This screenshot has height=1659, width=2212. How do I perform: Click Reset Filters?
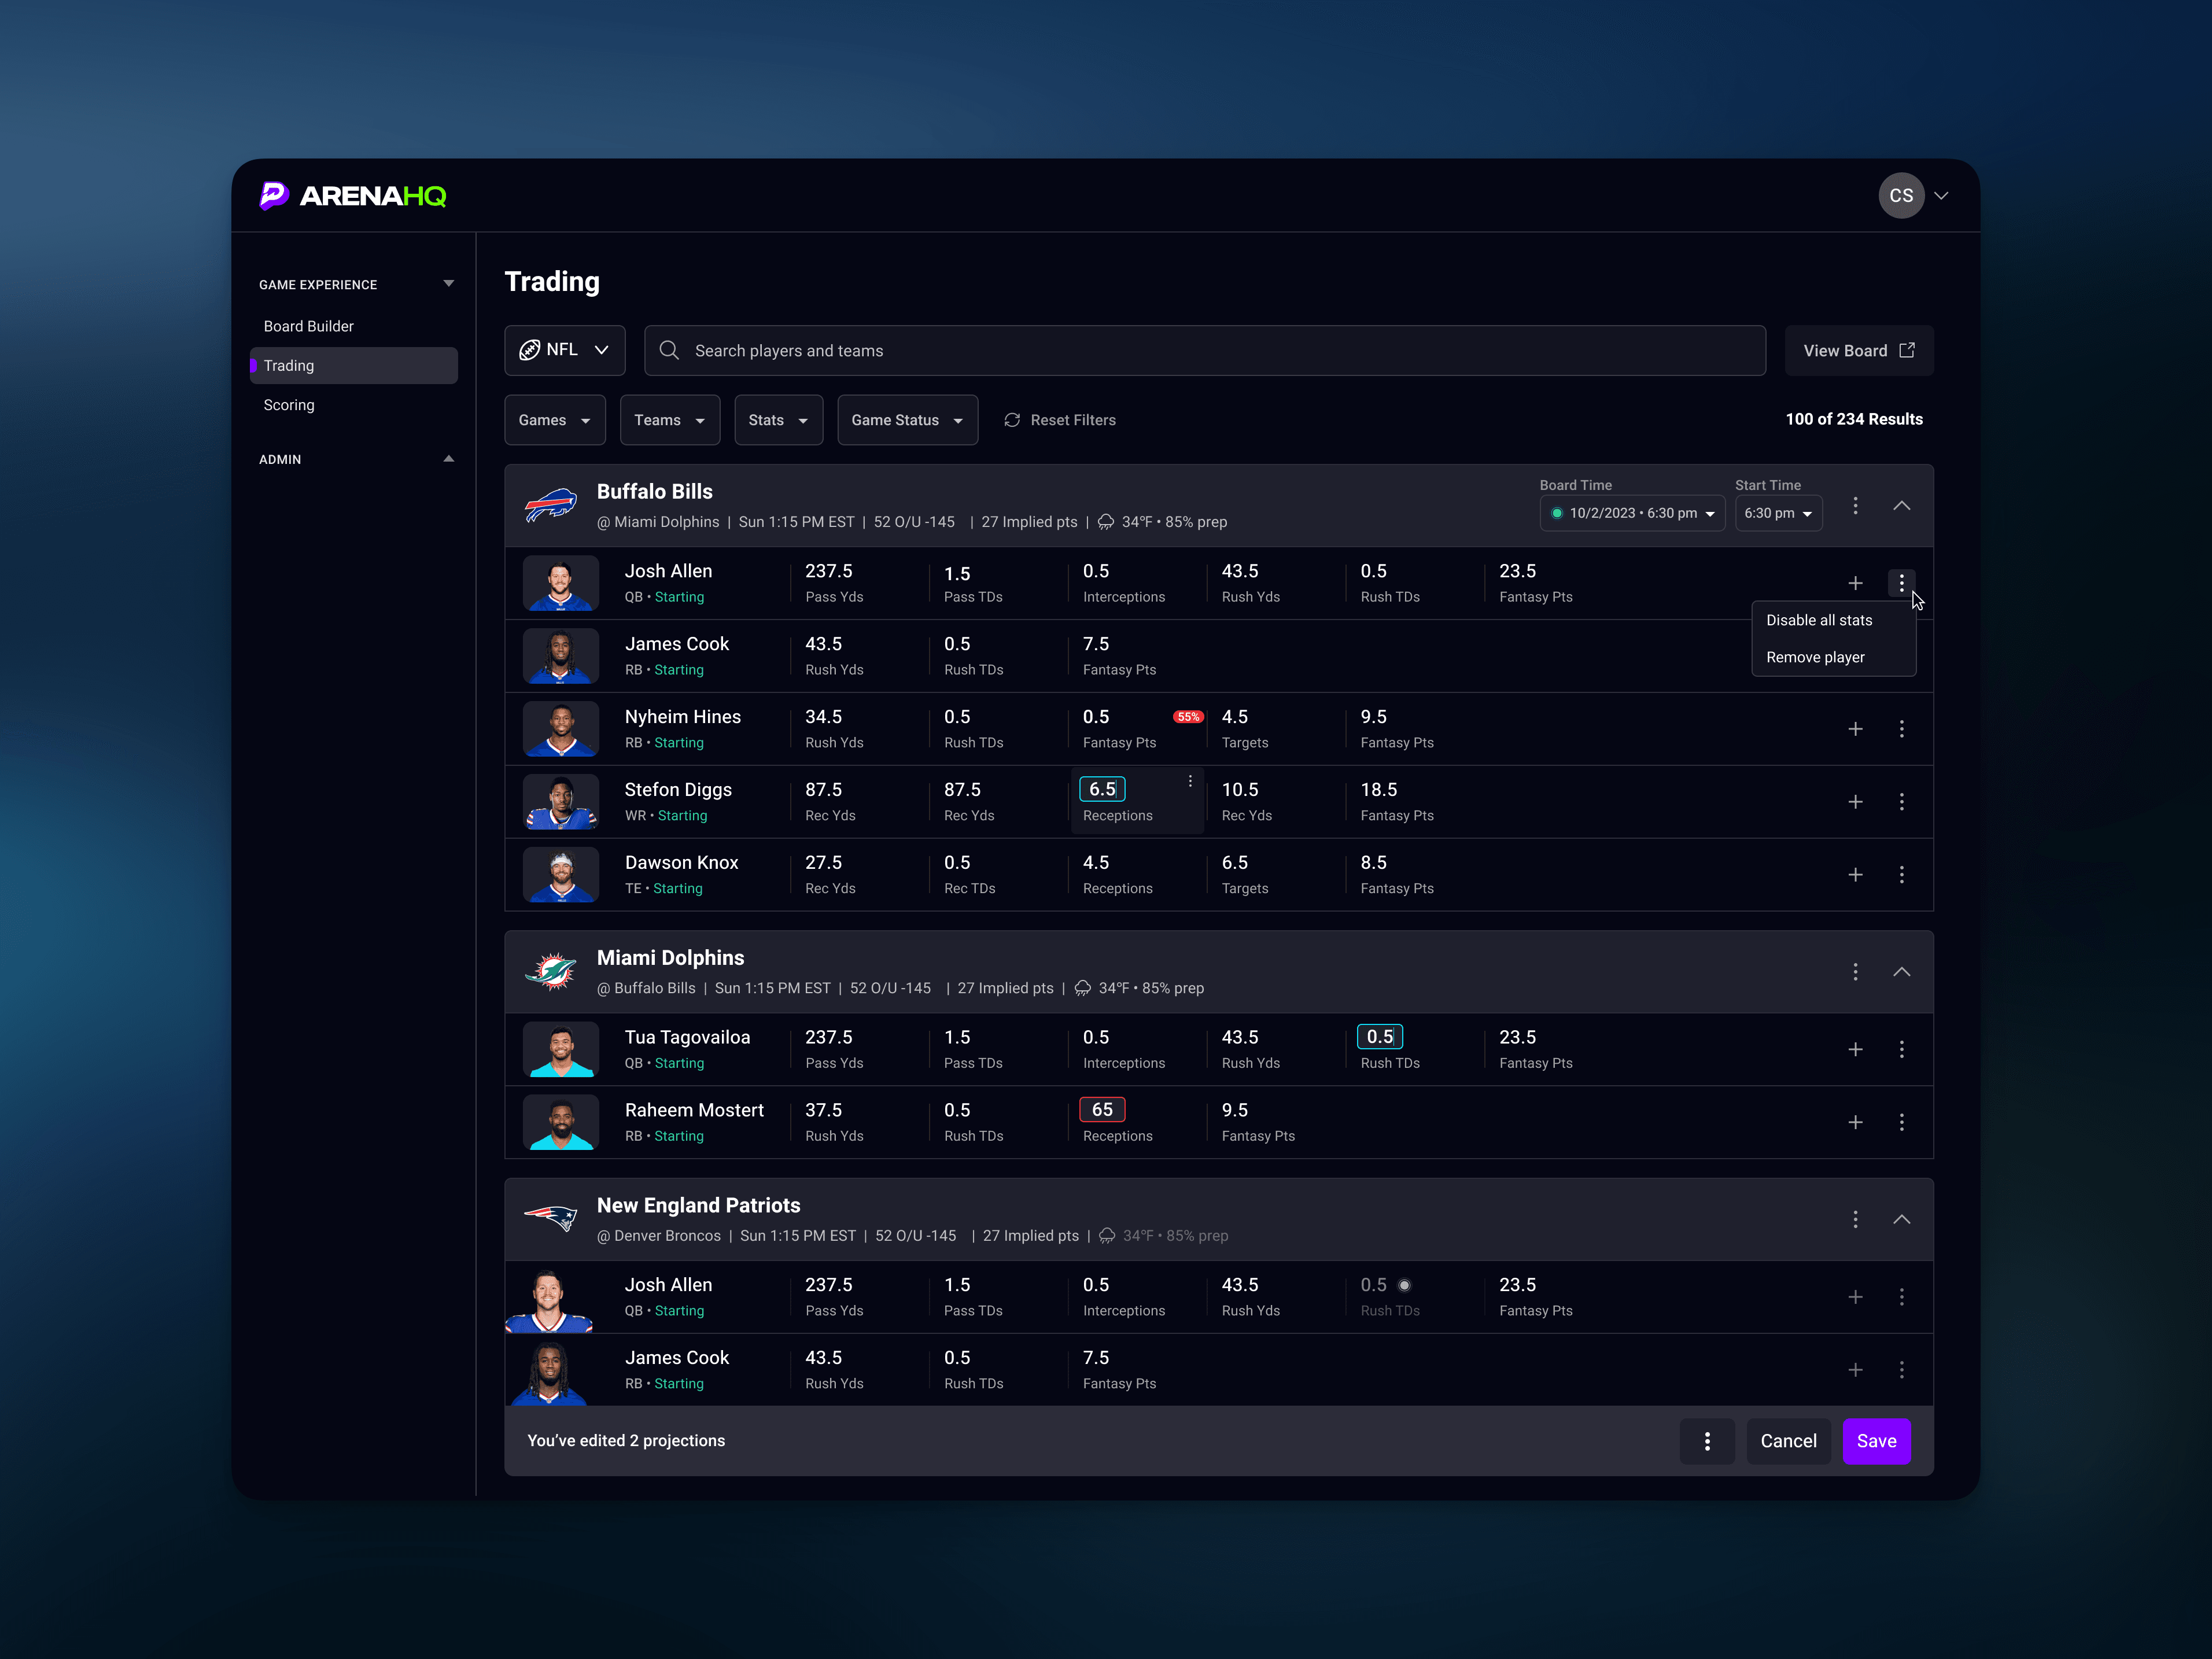click(x=1059, y=420)
